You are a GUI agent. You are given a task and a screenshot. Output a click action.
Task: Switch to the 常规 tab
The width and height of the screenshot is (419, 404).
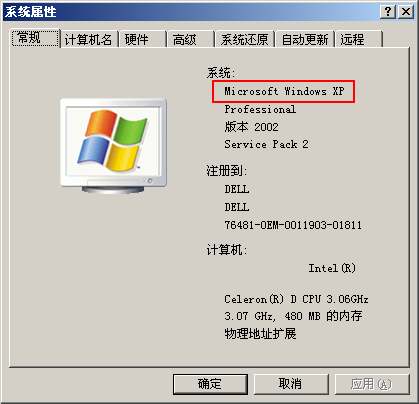coord(36,38)
